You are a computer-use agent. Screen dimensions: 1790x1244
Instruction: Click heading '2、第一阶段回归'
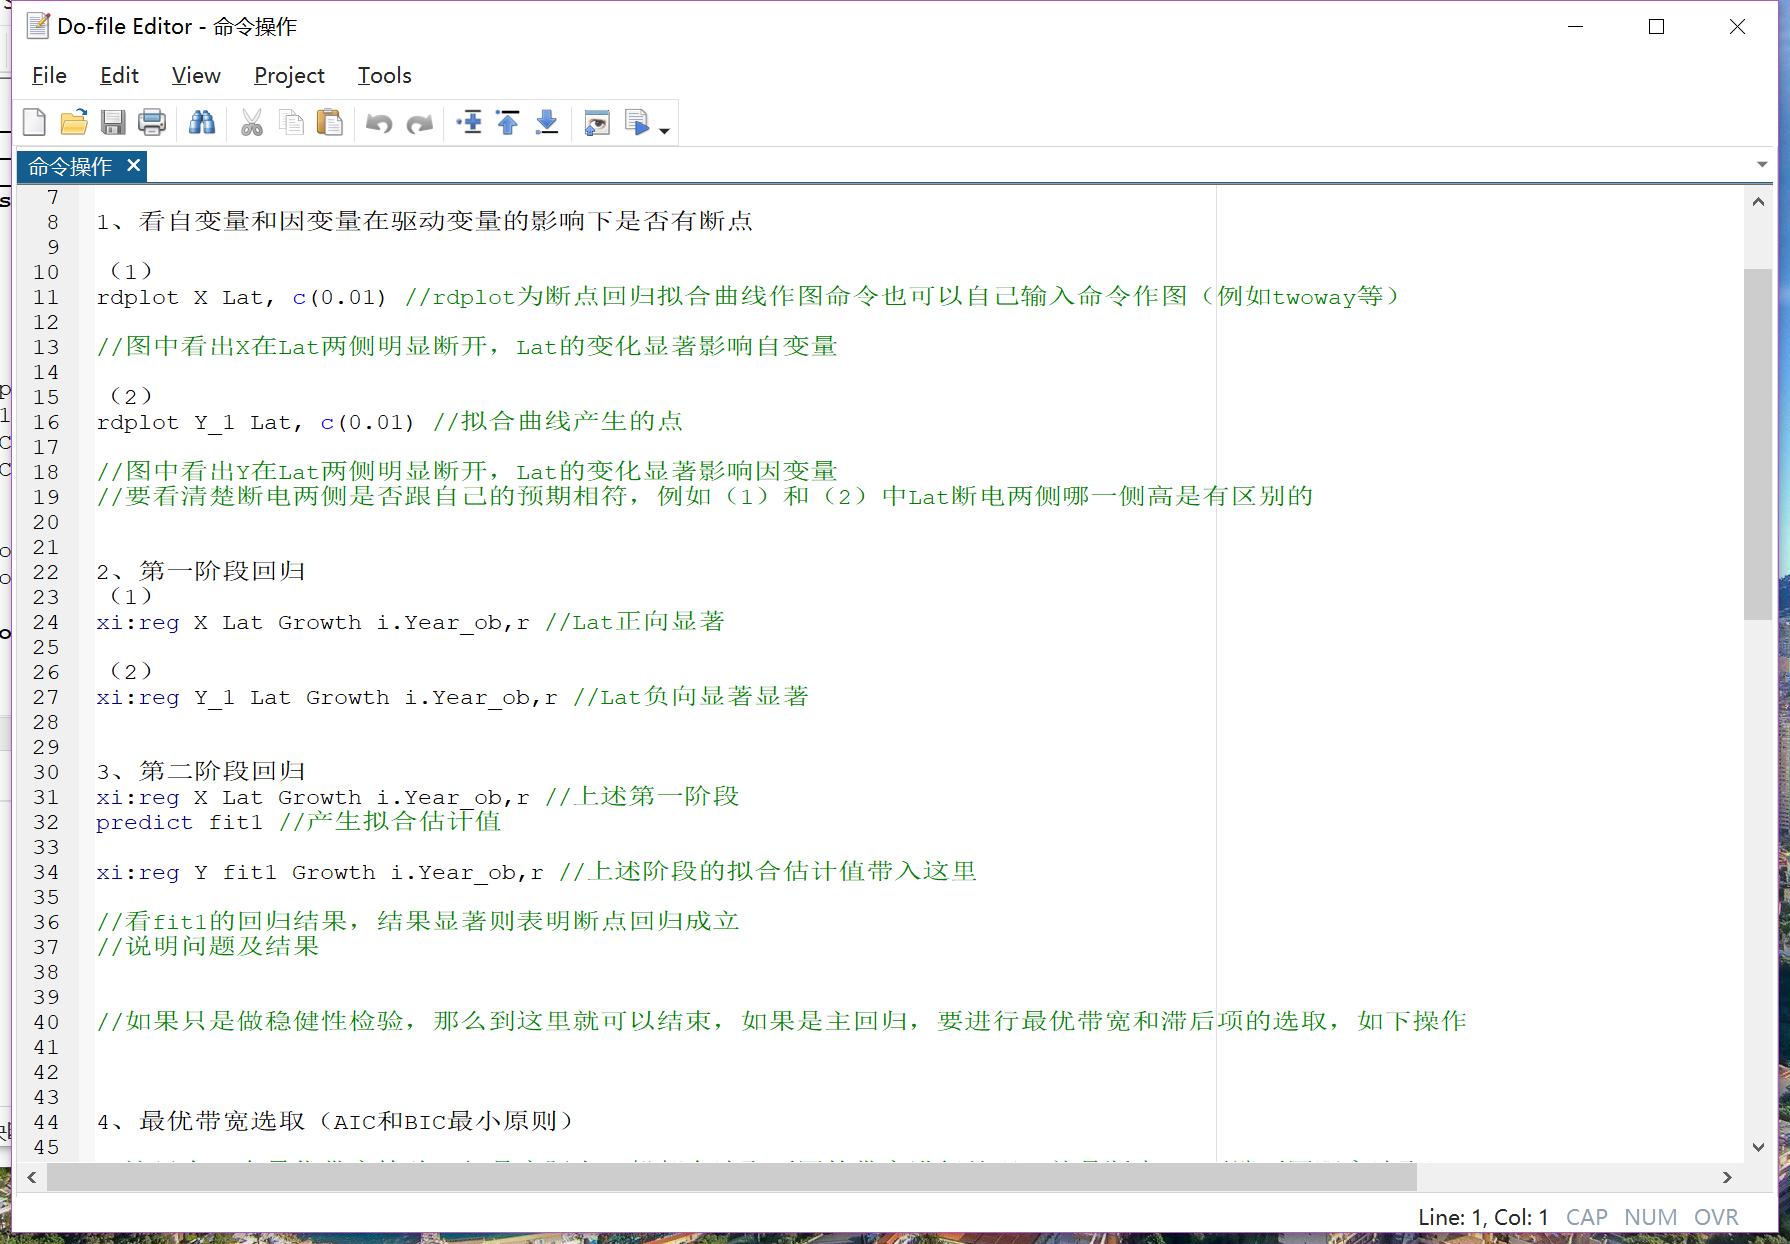[x=201, y=571]
